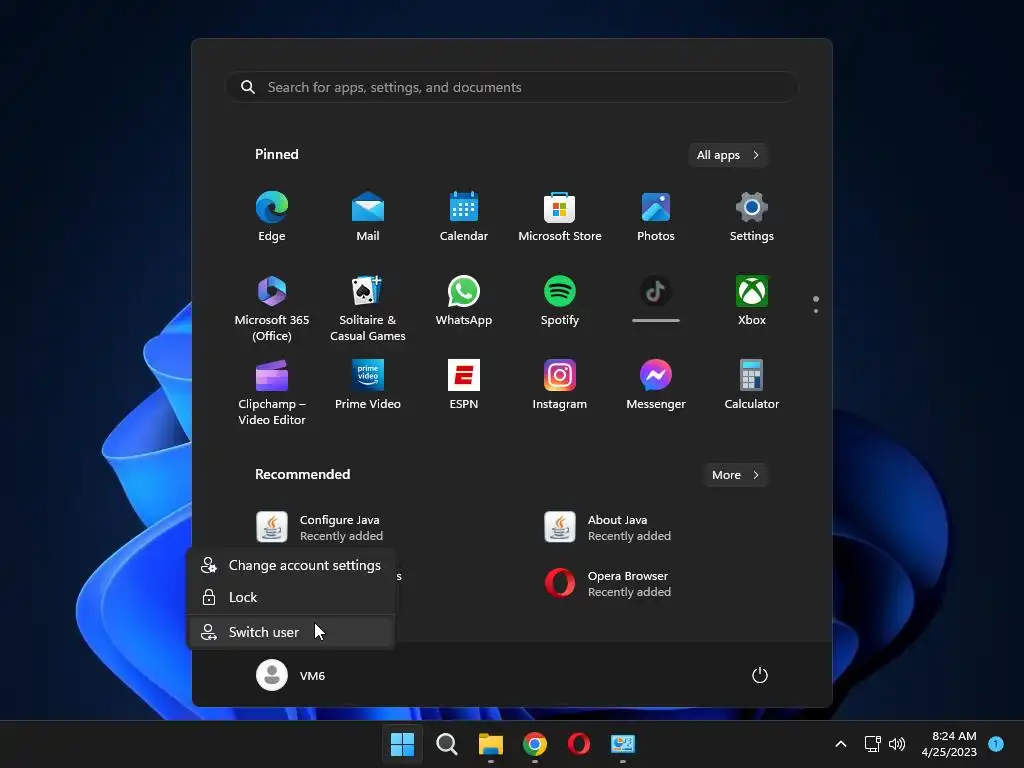Click the volume speaker tray icon
Image resolution: width=1024 pixels, height=768 pixels.
[897, 744]
